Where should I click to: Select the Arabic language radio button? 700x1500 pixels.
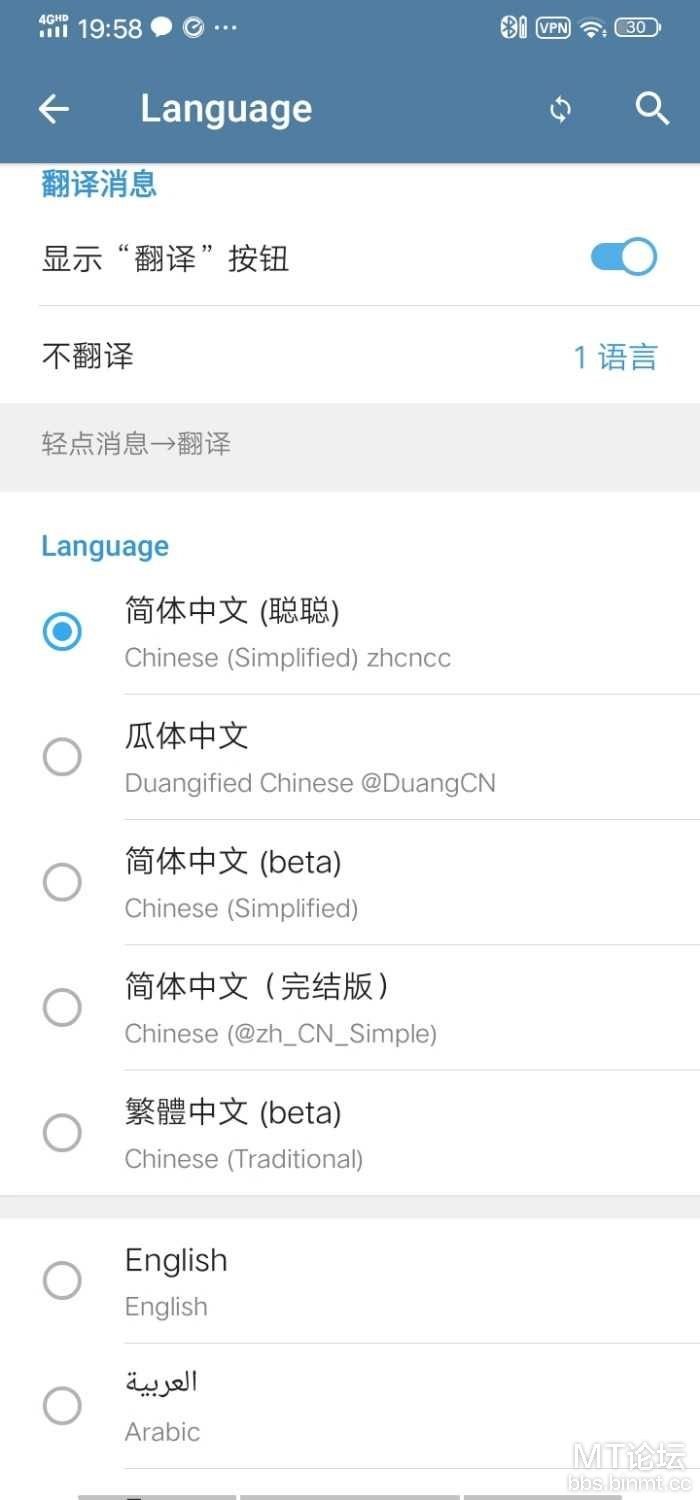click(62, 1406)
